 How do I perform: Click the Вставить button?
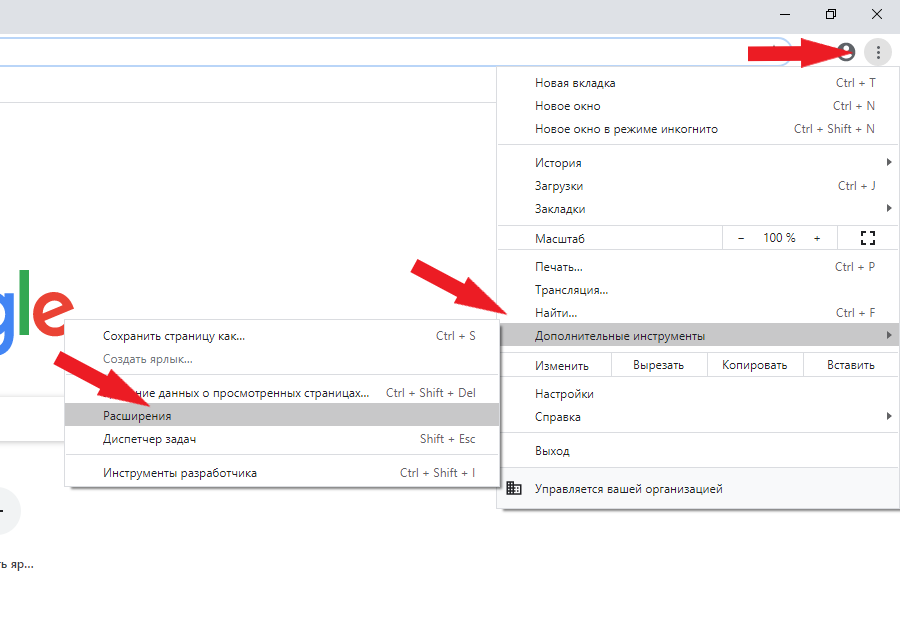tap(850, 365)
